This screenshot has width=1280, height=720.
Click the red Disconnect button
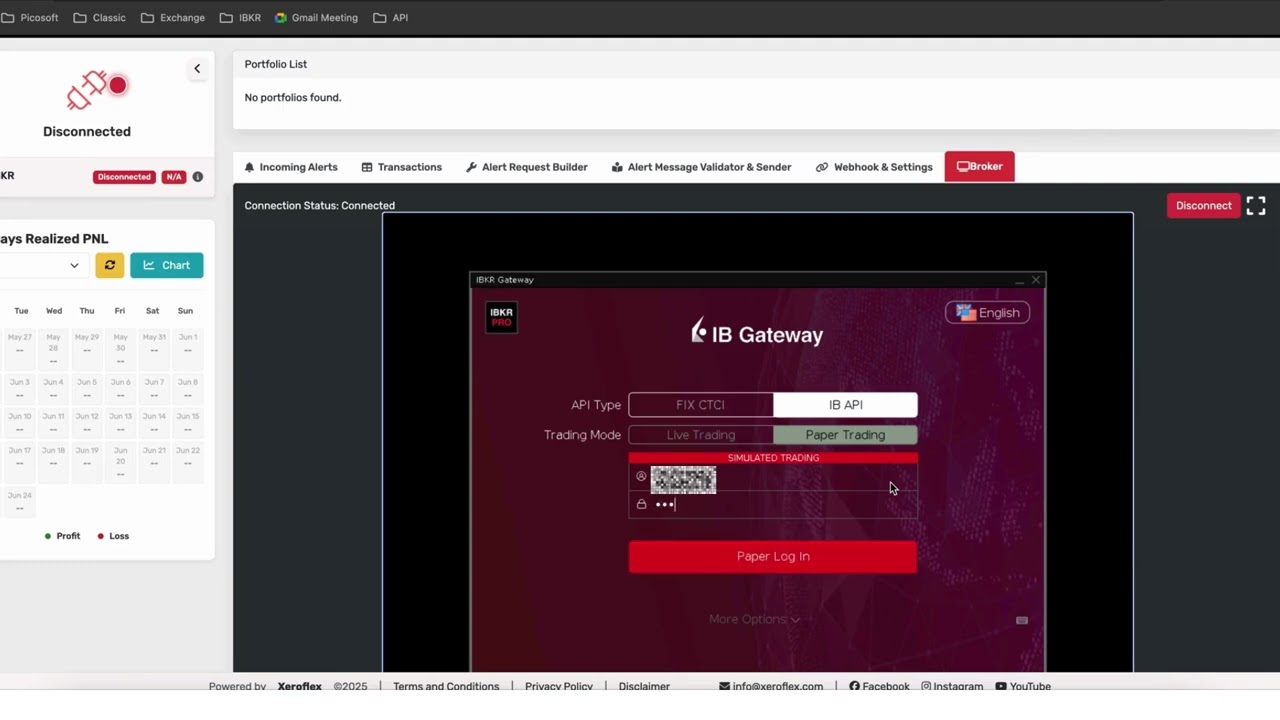tap(1203, 206)
